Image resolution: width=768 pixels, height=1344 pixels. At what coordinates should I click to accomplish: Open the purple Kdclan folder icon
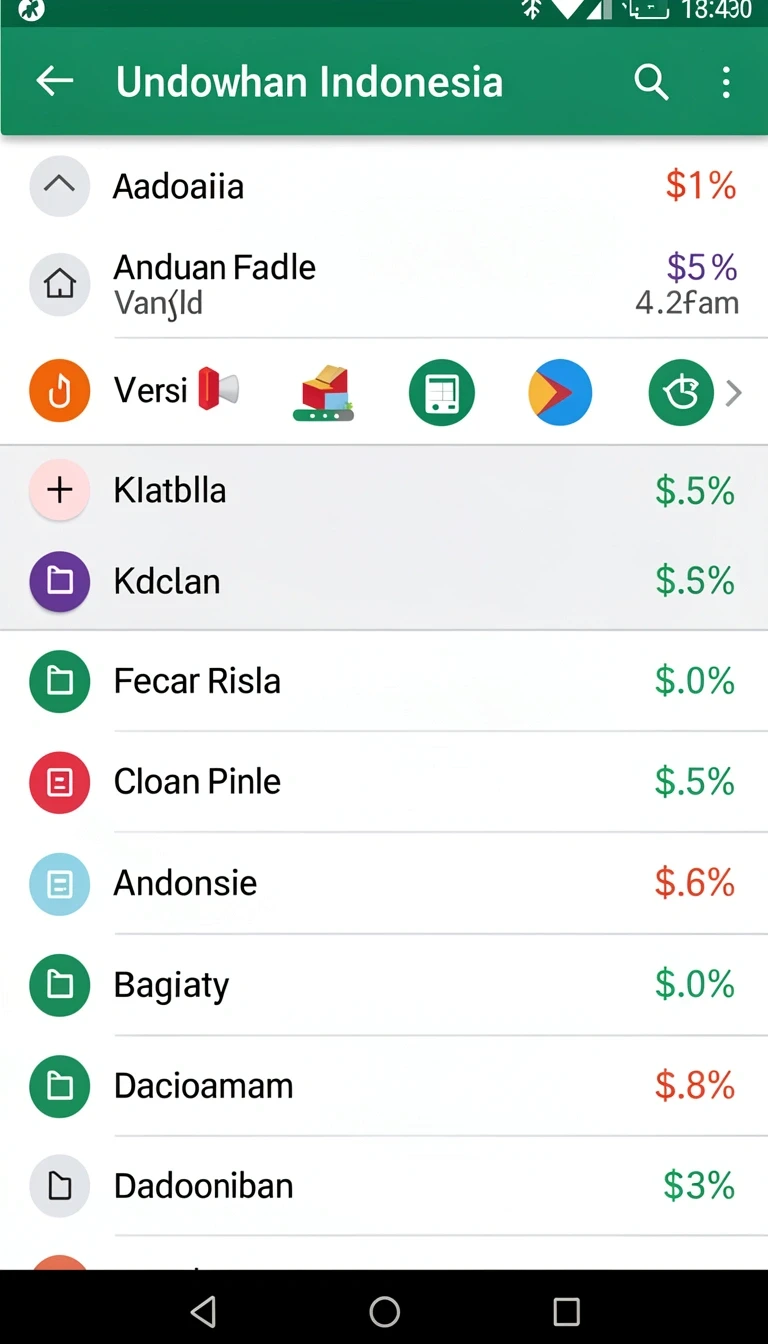[x=60, y=581]
